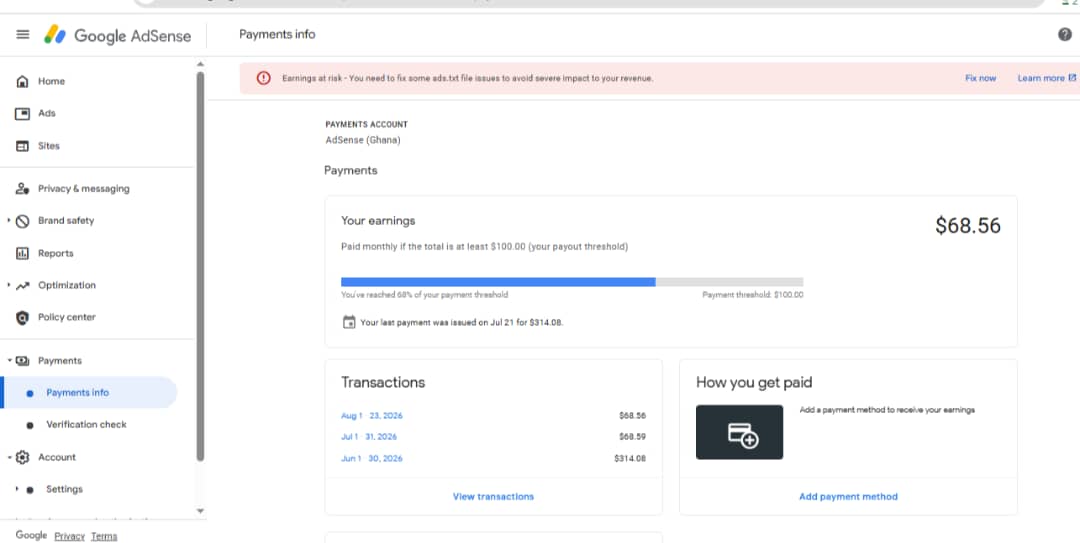Click the Reports chart icon
The width and height of the screenshot is (1080, 543).
click(22, 254)
